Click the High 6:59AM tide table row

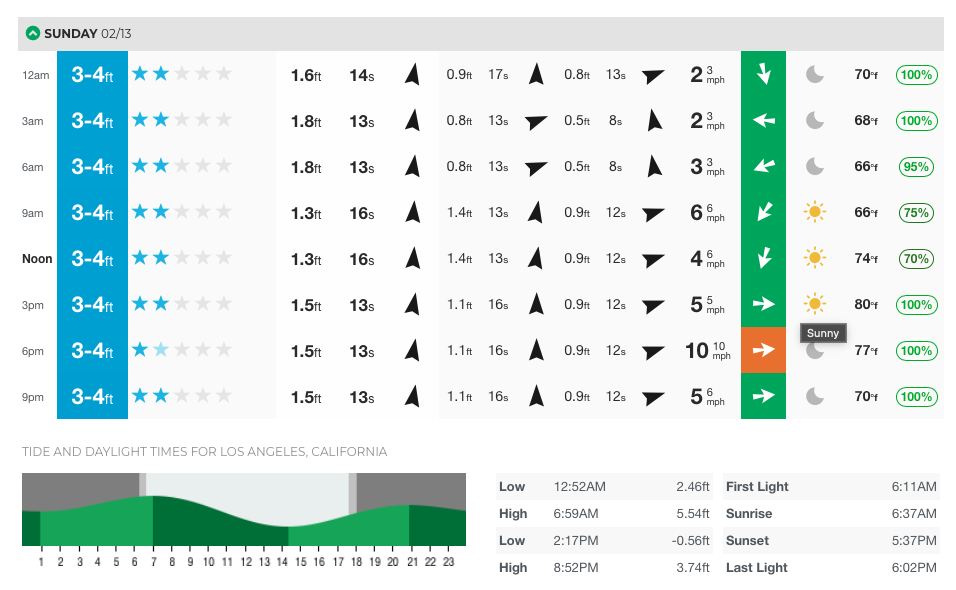[604, 514]
